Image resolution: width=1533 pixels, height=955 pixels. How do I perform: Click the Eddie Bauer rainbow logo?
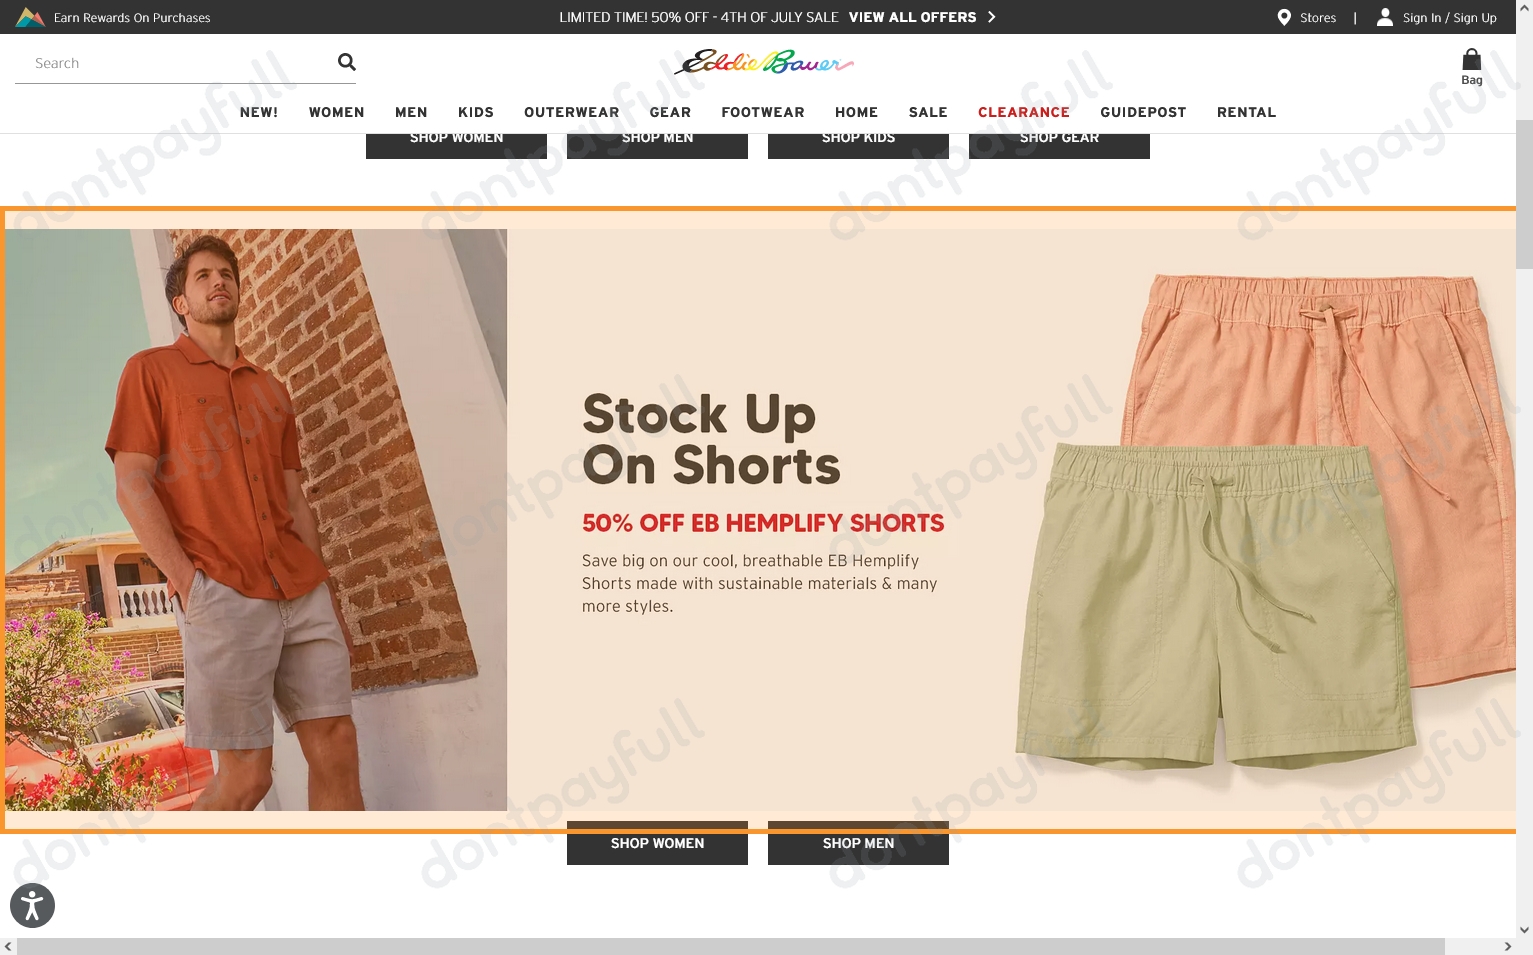tap(765, 62)
